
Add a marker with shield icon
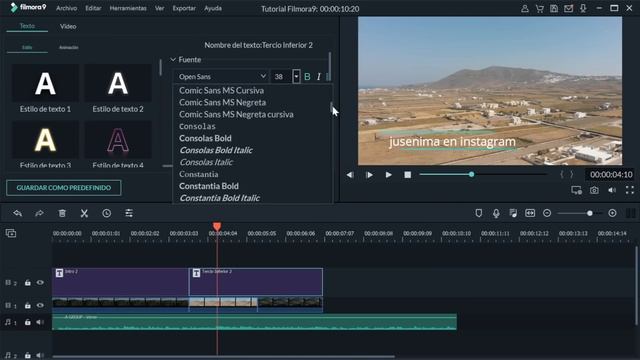(x=479, y=213)
